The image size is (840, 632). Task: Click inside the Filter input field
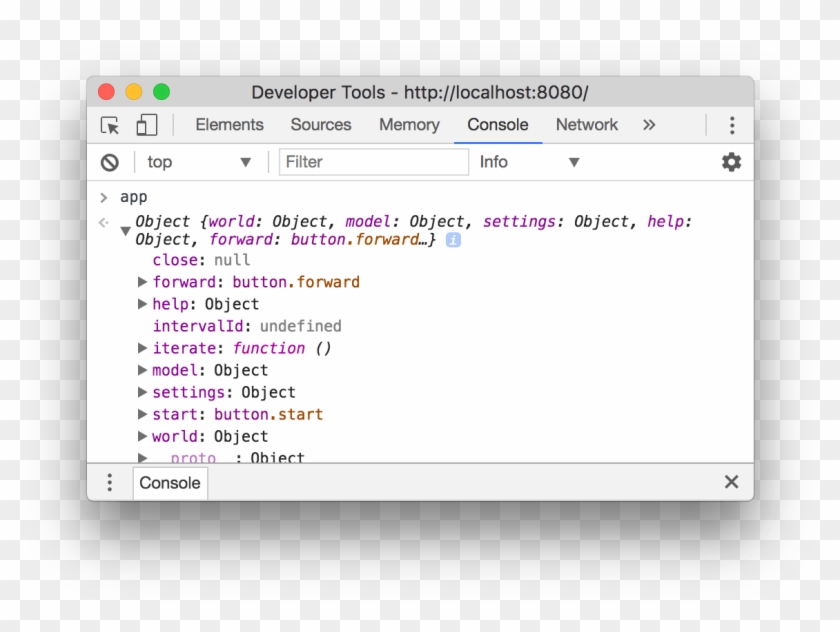[x=374, y=162]
